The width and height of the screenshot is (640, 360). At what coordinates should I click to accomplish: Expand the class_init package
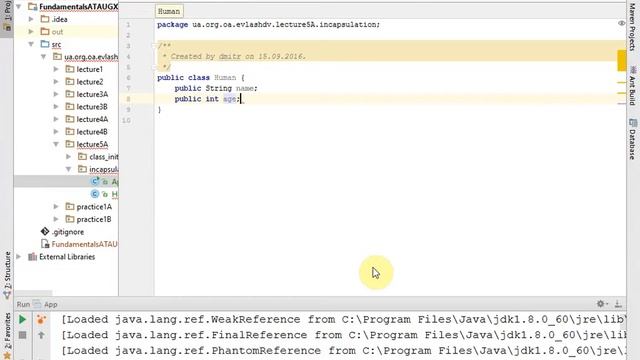69,156
